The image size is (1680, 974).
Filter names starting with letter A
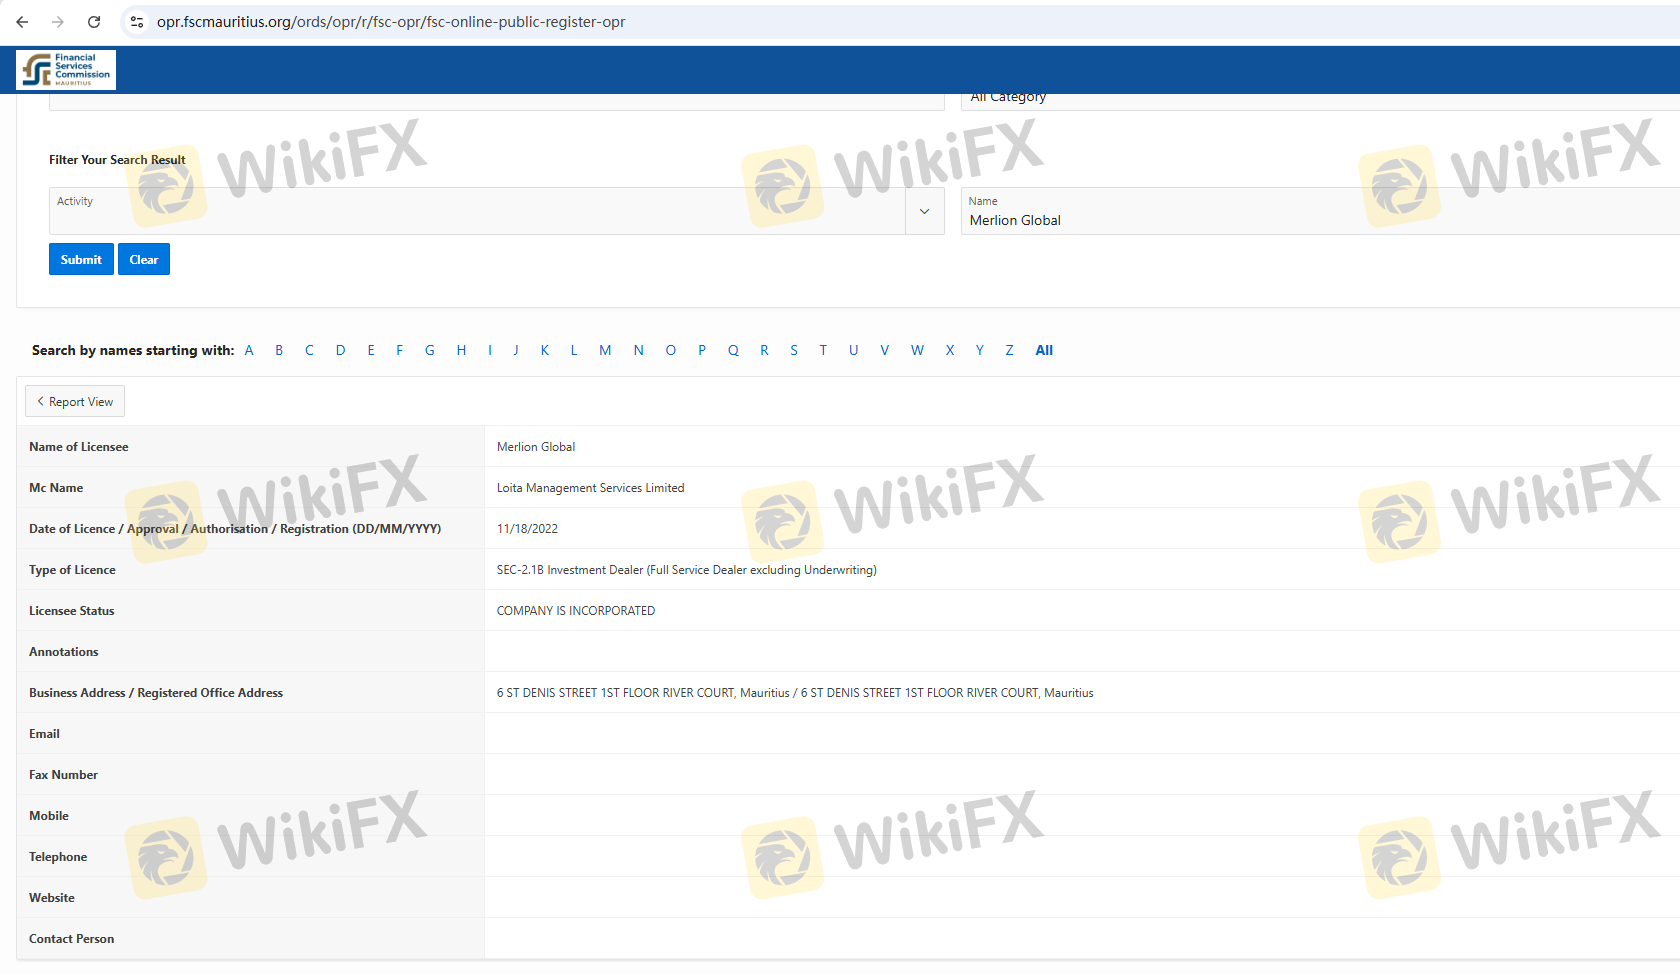249,350
